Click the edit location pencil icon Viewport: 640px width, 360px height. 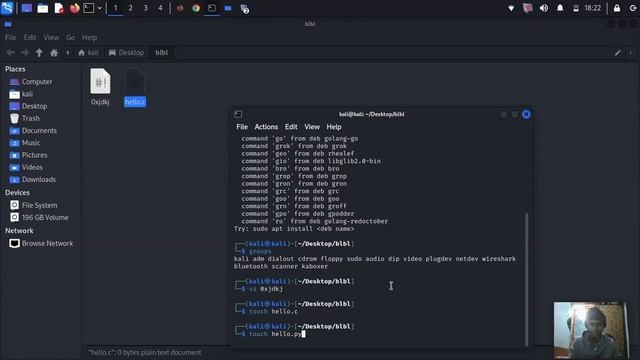coord(618,53)
